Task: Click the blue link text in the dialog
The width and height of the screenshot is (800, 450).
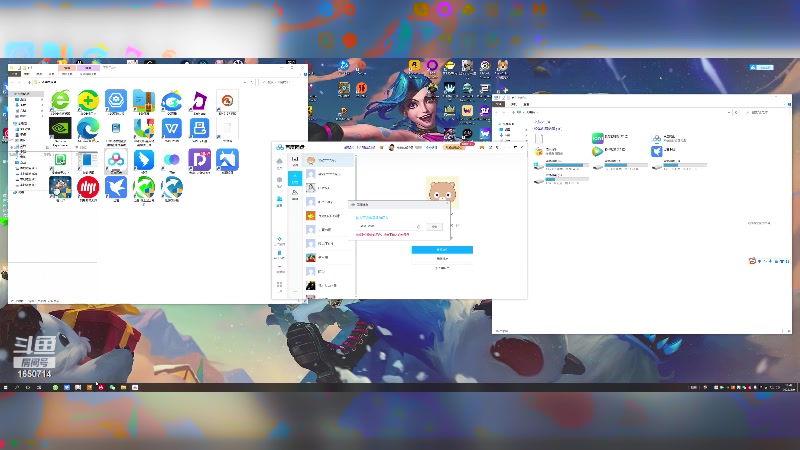Action: pos(372,217)
